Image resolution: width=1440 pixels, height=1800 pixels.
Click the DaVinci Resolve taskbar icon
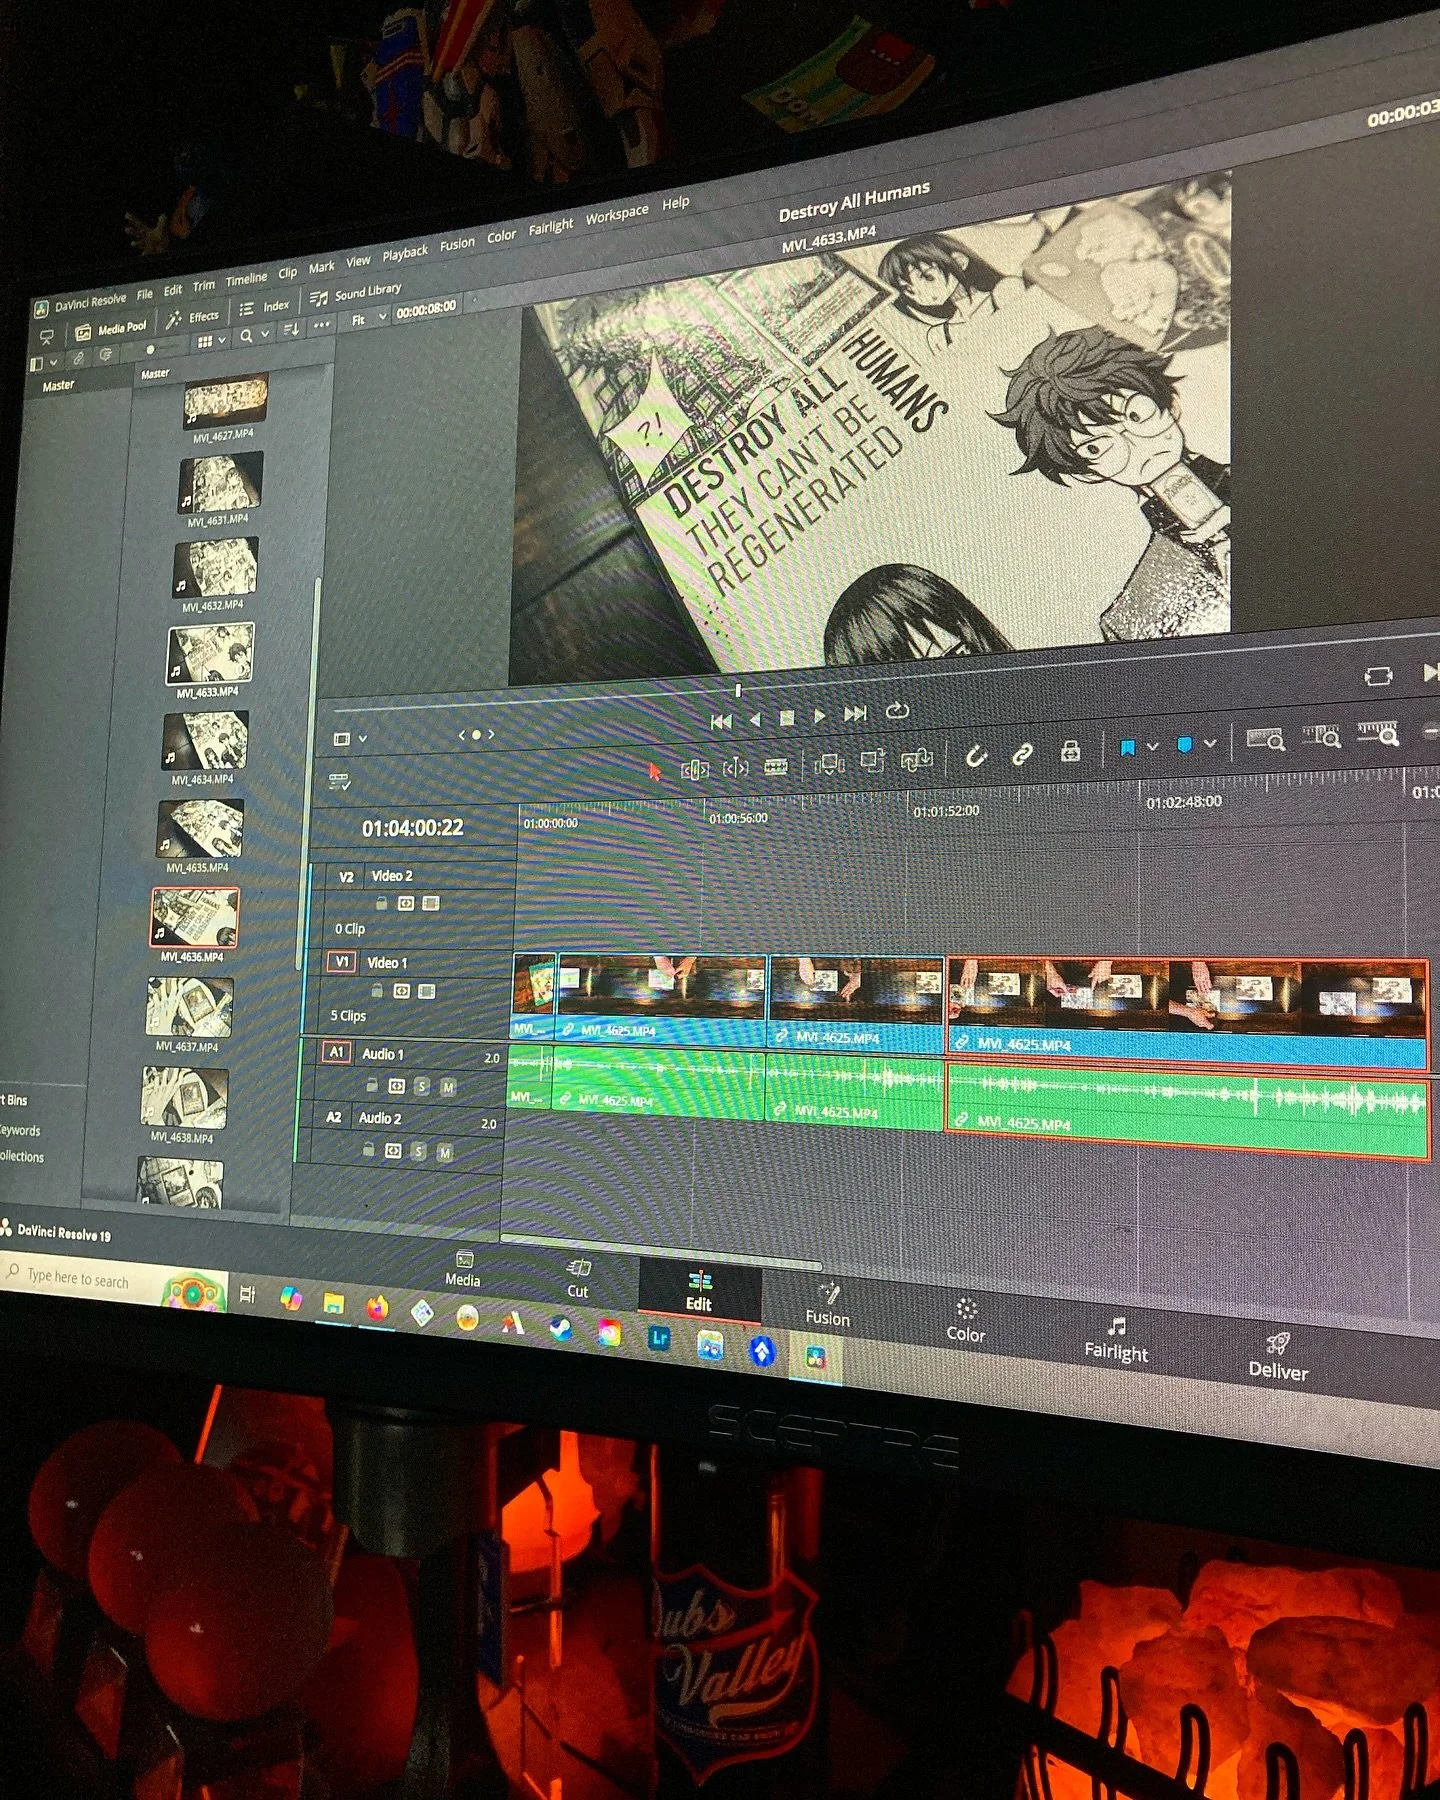click(x=816, y=1357)
